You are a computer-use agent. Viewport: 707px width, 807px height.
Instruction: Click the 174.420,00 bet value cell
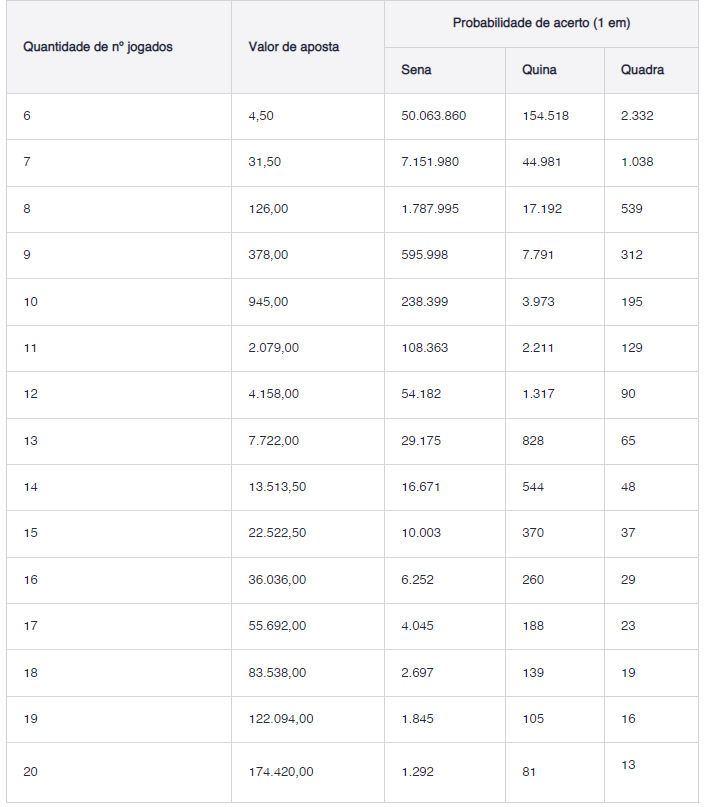pyautogui.click(x=281, y=772)
